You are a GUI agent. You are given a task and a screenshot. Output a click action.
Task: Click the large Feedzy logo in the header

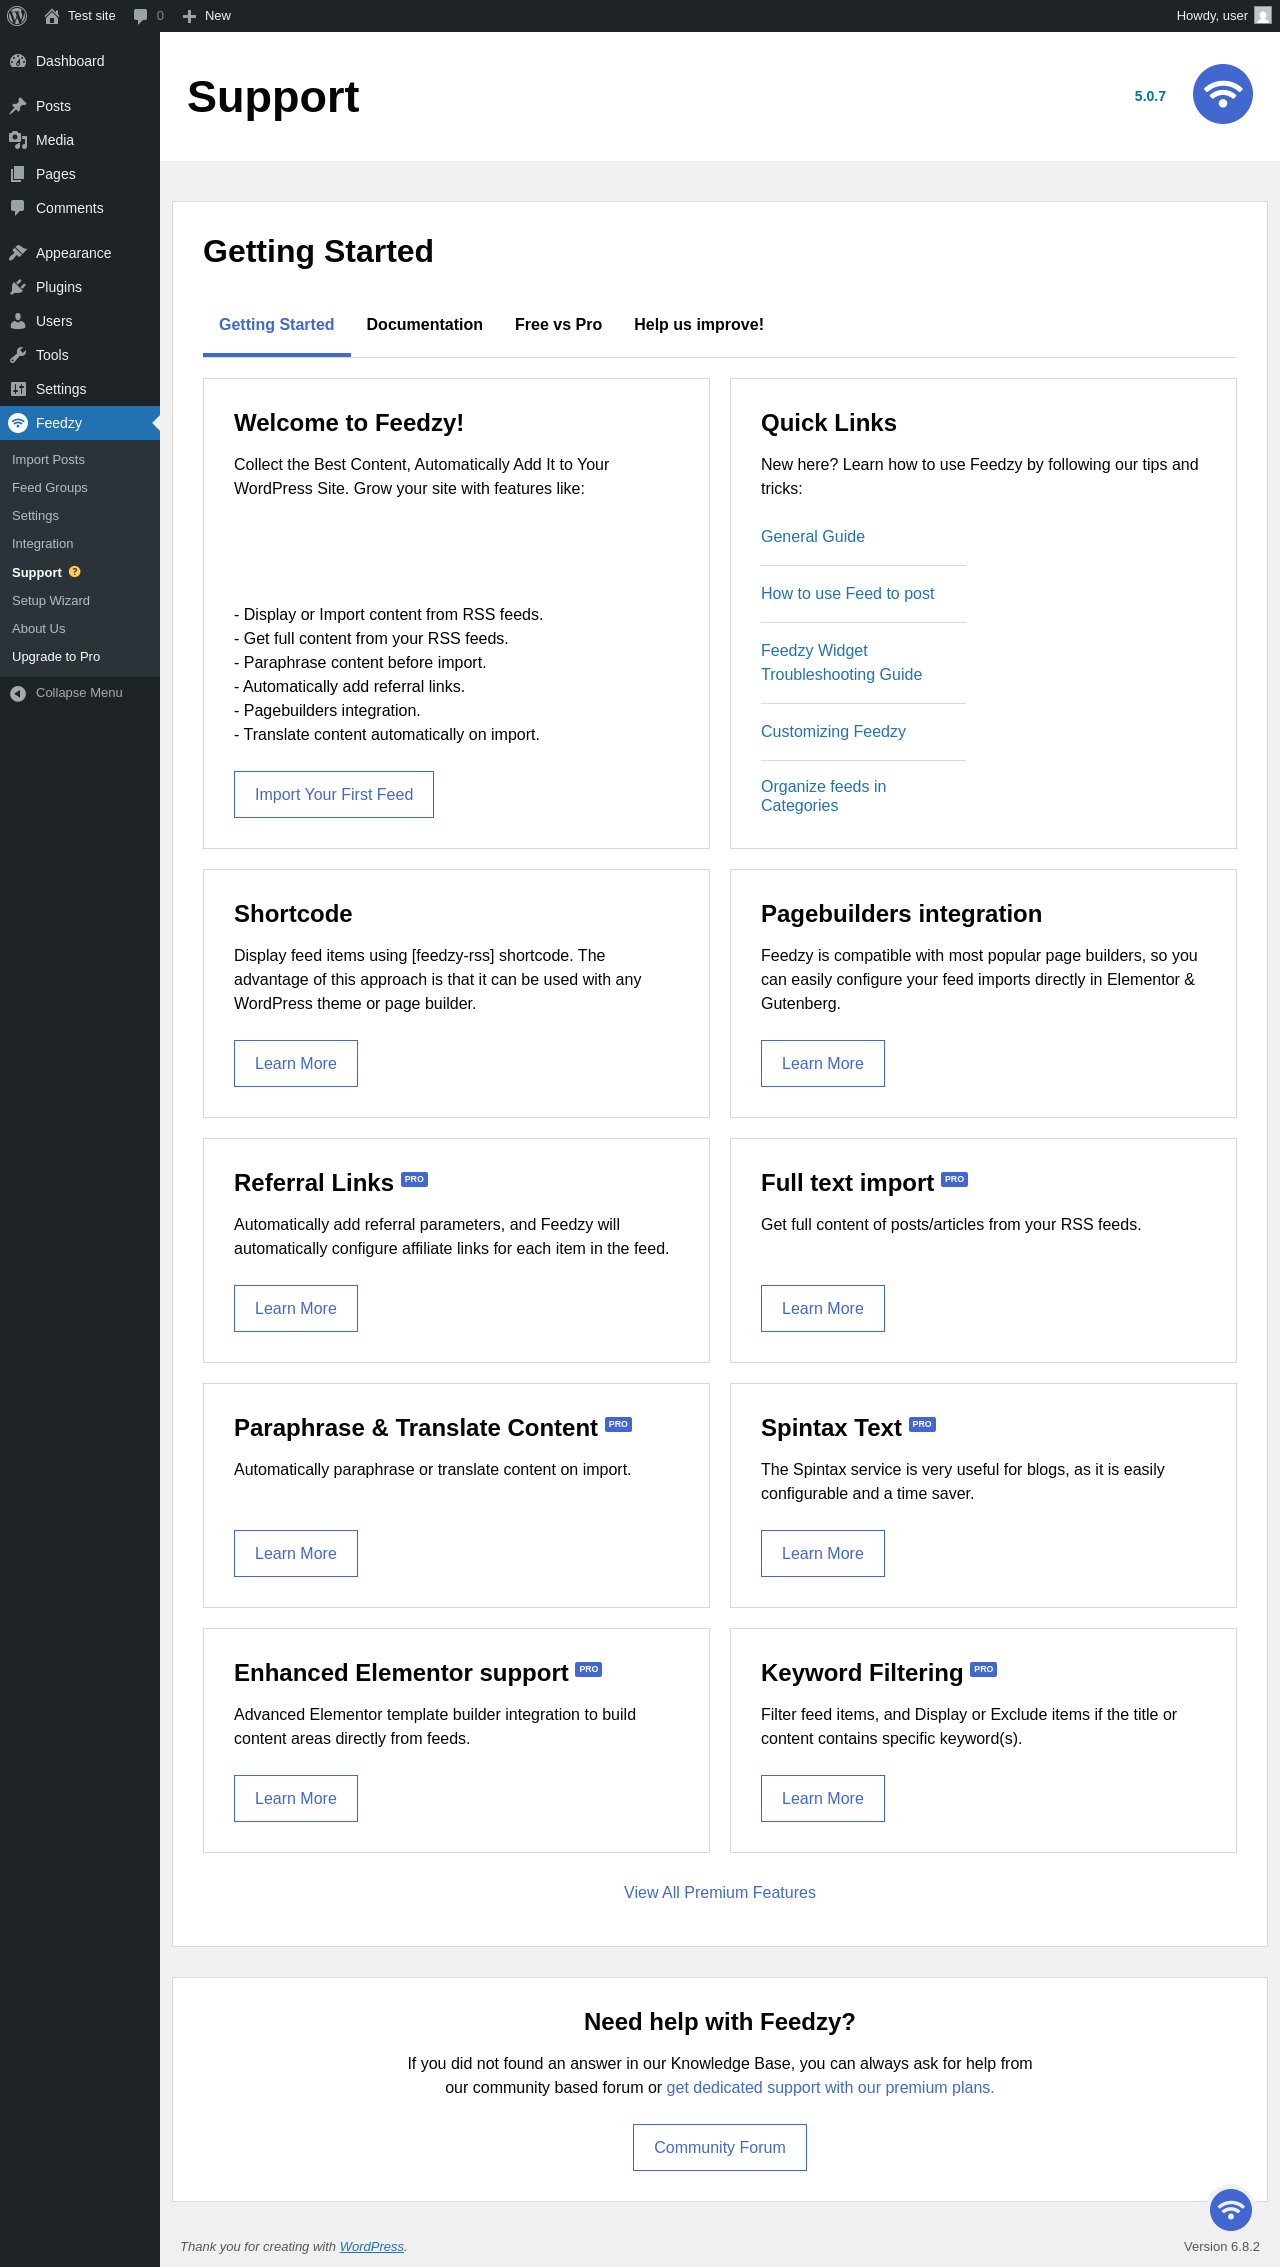coord(1222,94)
